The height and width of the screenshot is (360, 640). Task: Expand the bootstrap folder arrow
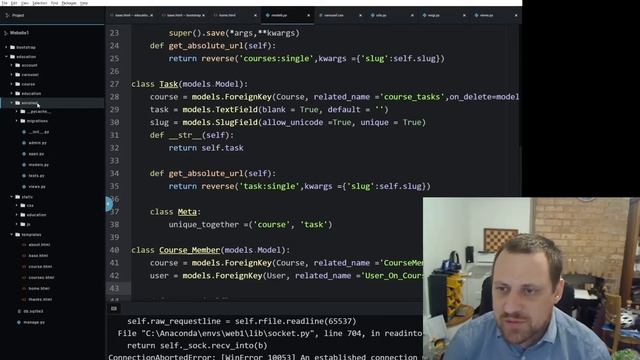coord(7,47)
